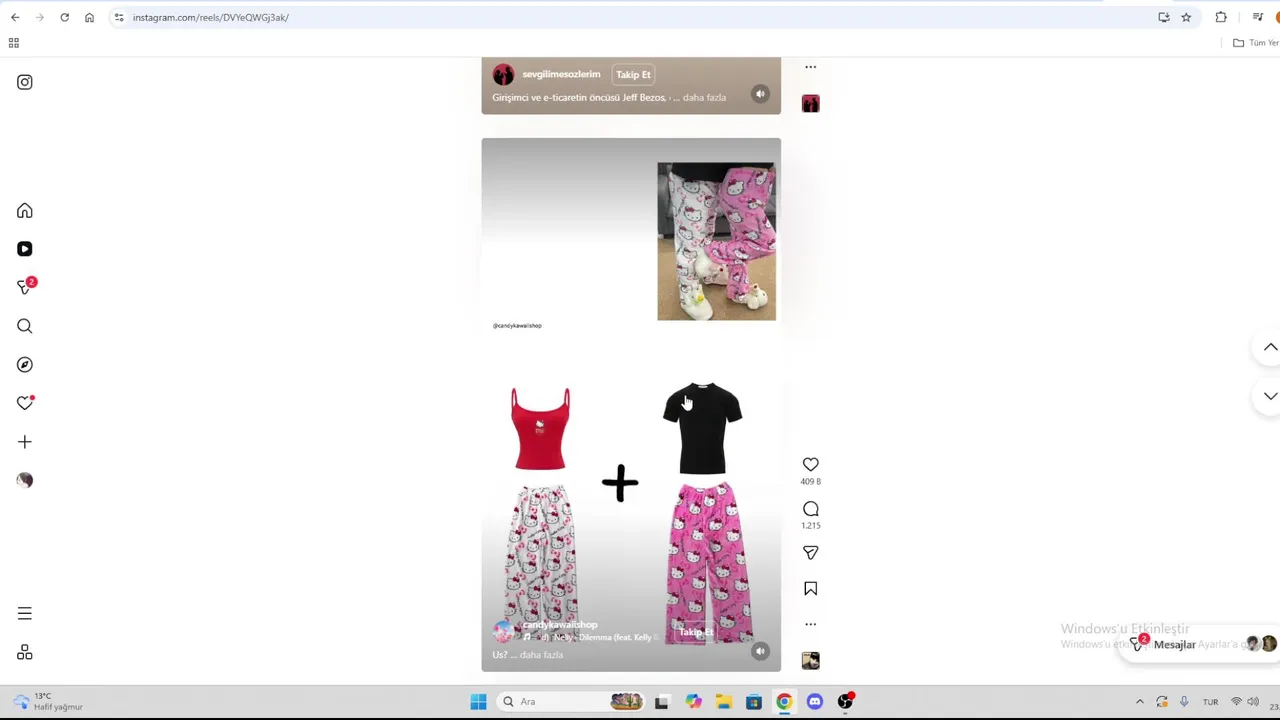This screenshot has height=720, width=1280.
Task: Click the install app icon in address bar
Action: [1164, 17]
